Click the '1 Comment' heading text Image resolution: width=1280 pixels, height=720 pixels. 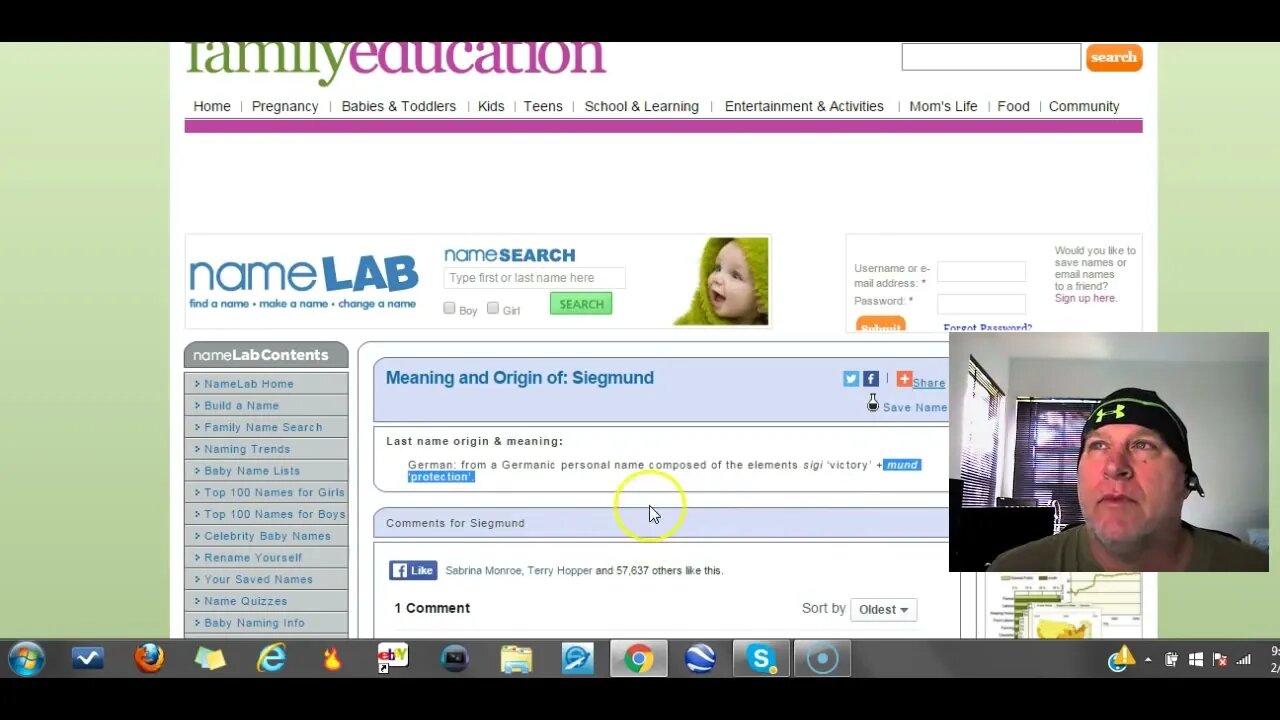pyautogui.click(x=432, y=608)
